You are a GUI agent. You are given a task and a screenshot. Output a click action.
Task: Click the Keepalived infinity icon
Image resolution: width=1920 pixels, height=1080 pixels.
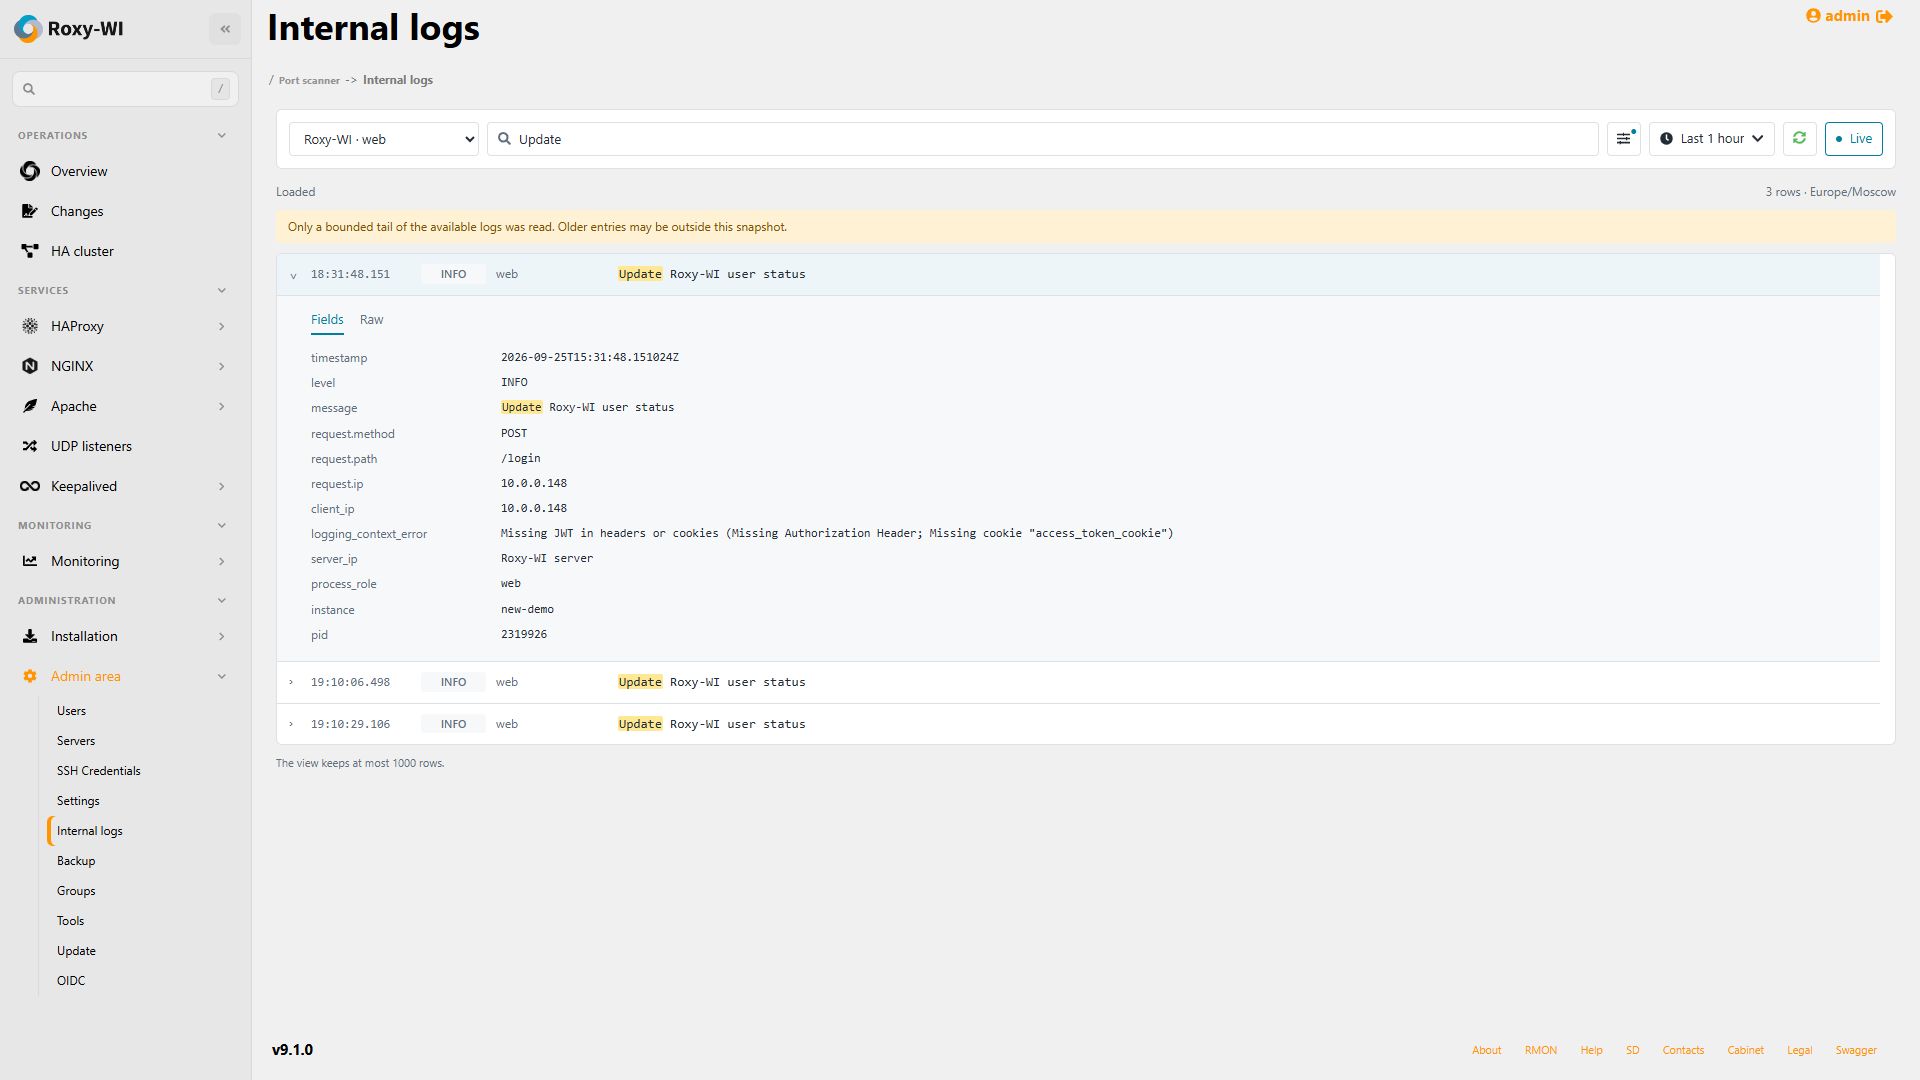point(30,486)
